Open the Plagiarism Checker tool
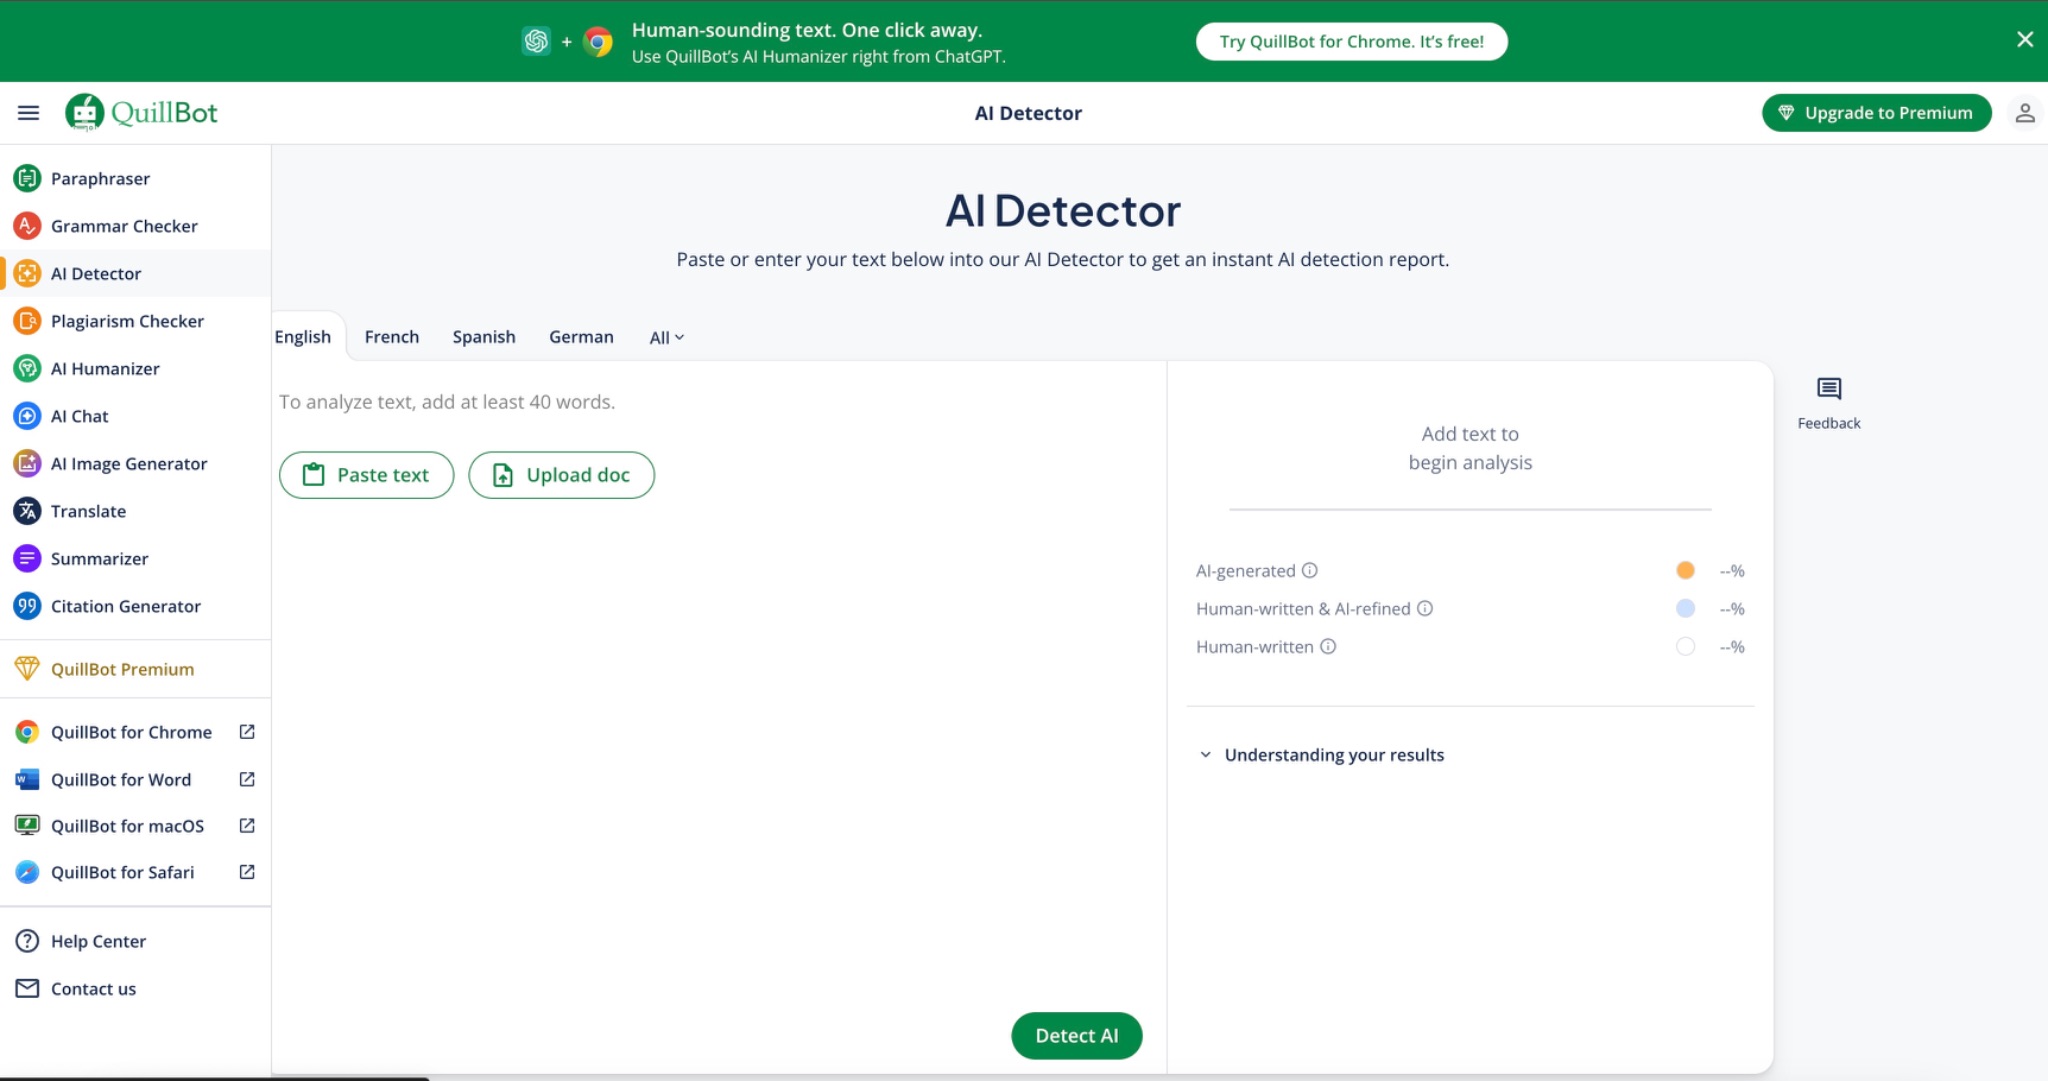The height and width of the screenshot is (1081, 2048). pos(127,321)
